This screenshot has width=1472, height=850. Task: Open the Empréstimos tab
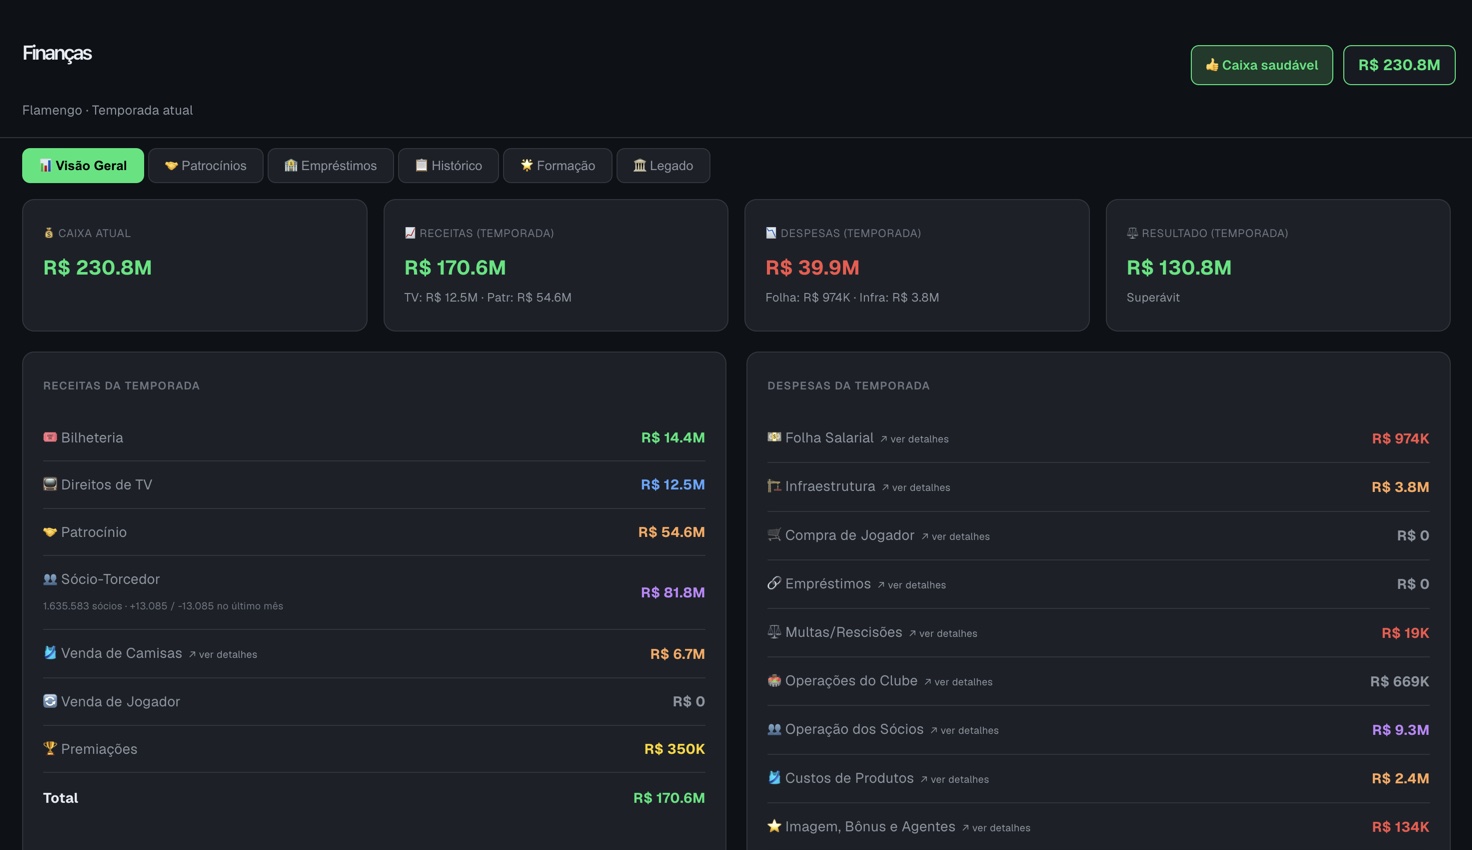click(x=331, y=166)
